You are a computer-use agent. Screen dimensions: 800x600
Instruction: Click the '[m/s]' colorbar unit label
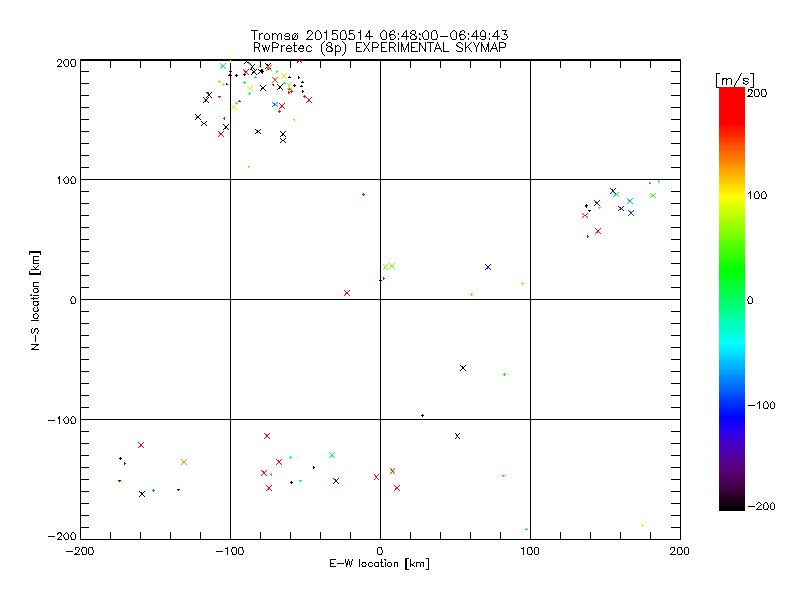(x=735, y=80)
